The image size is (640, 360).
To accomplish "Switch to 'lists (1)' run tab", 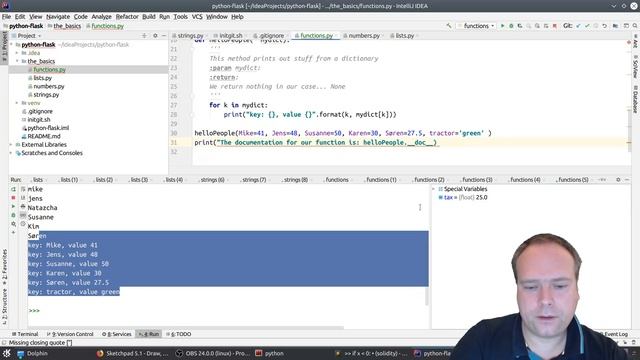I will [x=69, y=180].
